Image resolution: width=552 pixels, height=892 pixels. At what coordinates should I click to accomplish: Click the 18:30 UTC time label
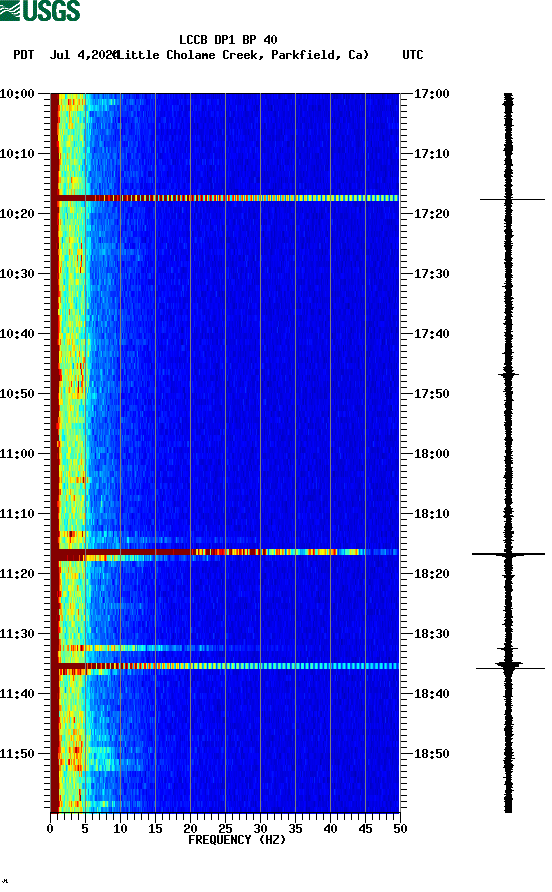pos(431,634)
